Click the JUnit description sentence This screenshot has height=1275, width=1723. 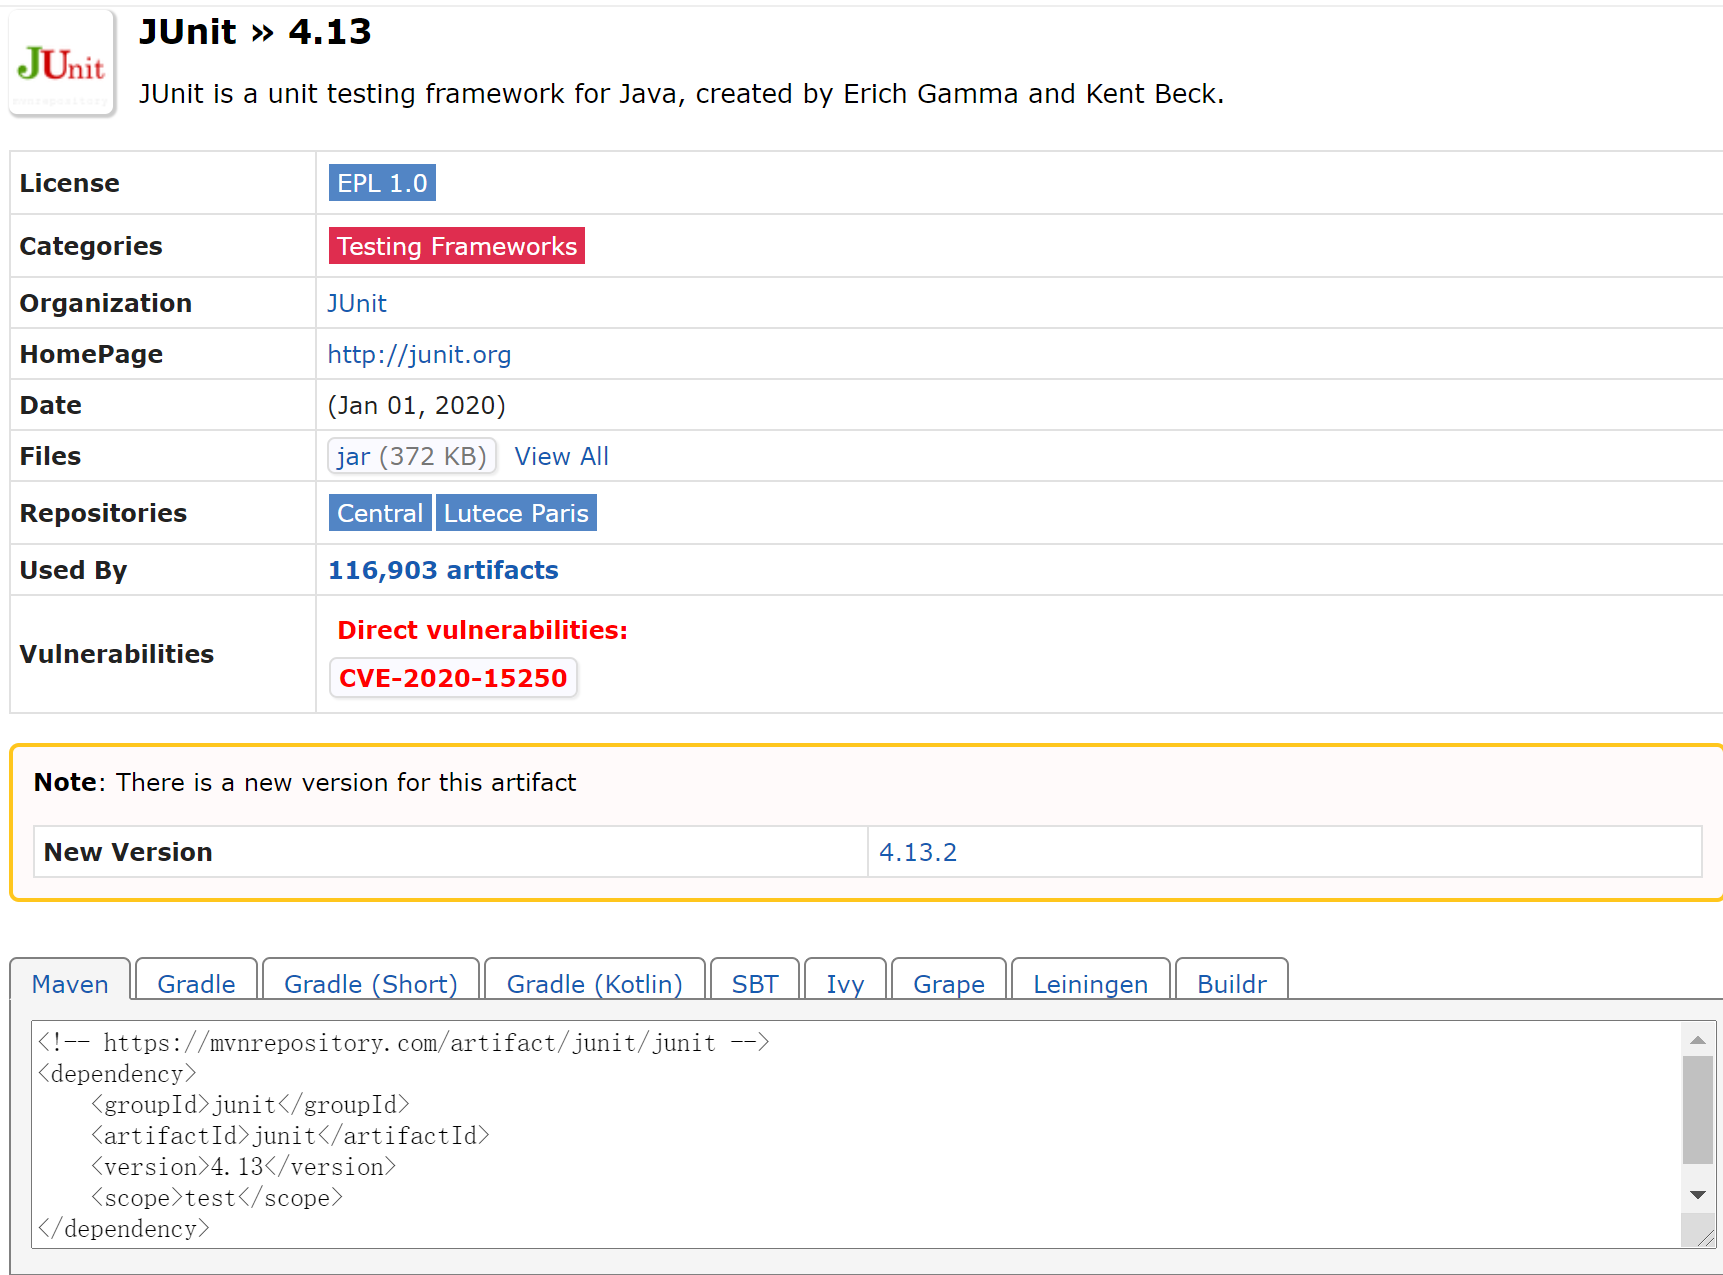coord(681,94)
